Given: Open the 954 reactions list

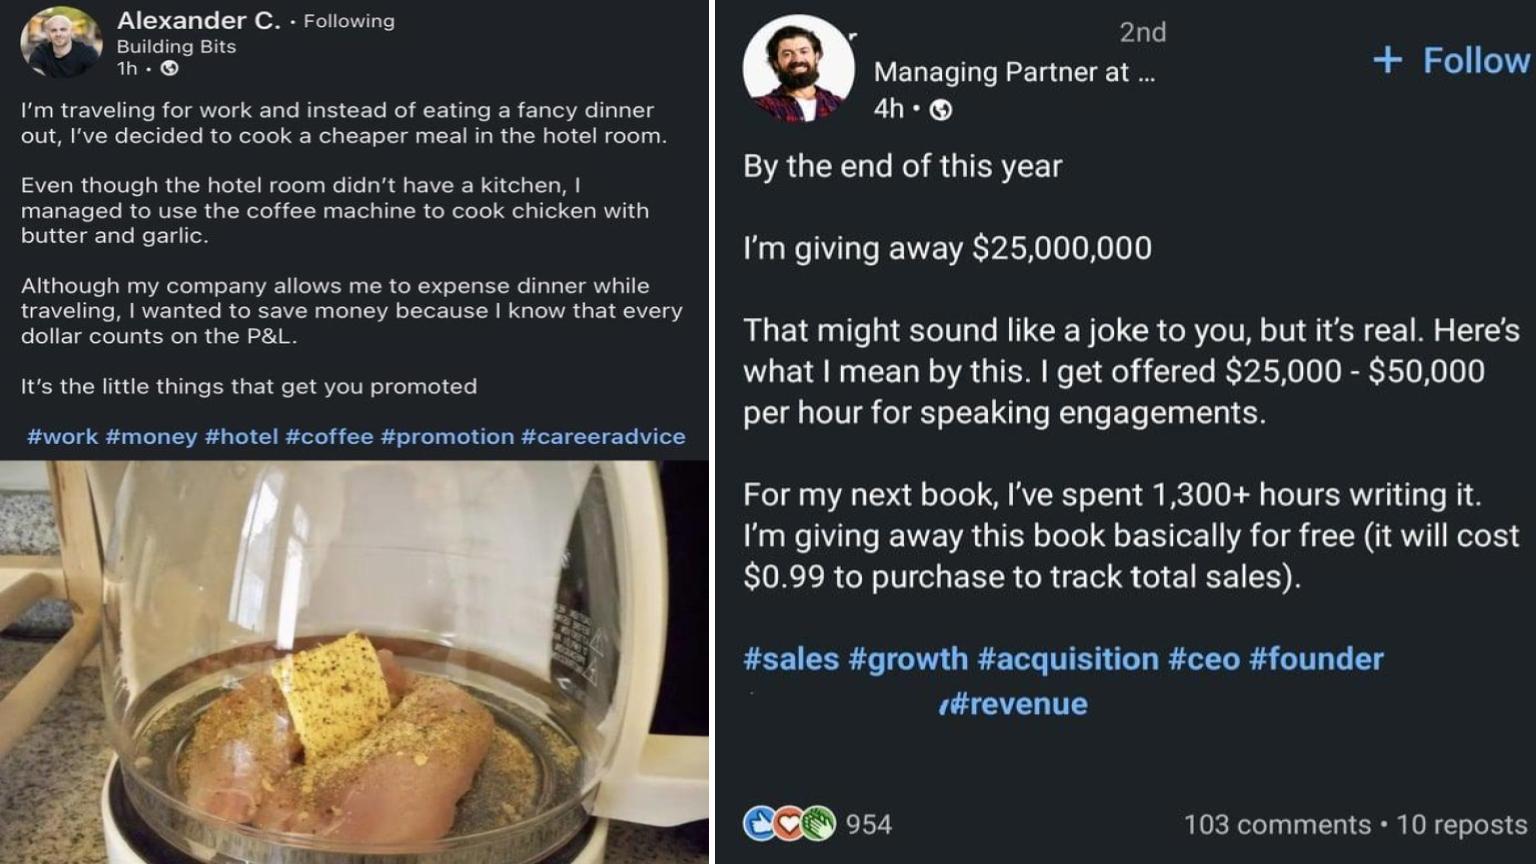Looking at the screenshot, I should pyautogui.click(x=868, y=825).
